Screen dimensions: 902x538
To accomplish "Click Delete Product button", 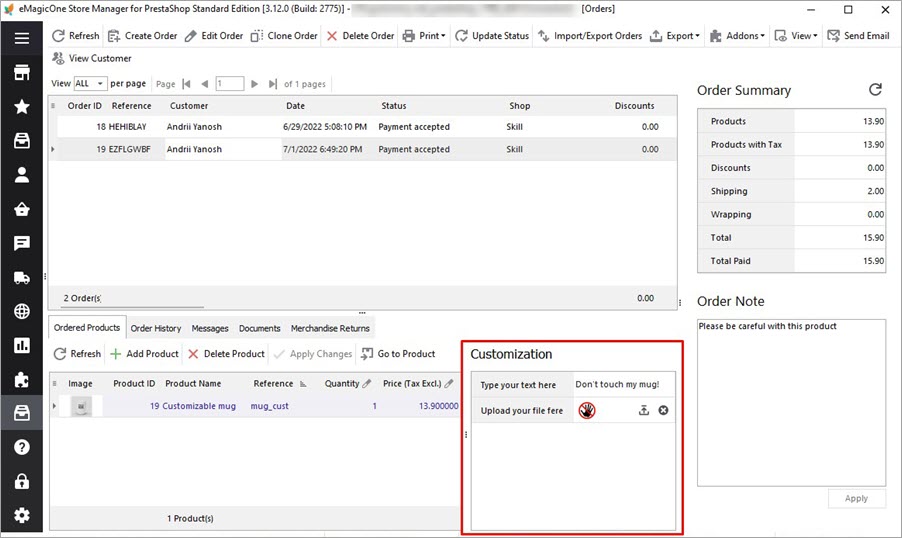I will click(227, 354).
